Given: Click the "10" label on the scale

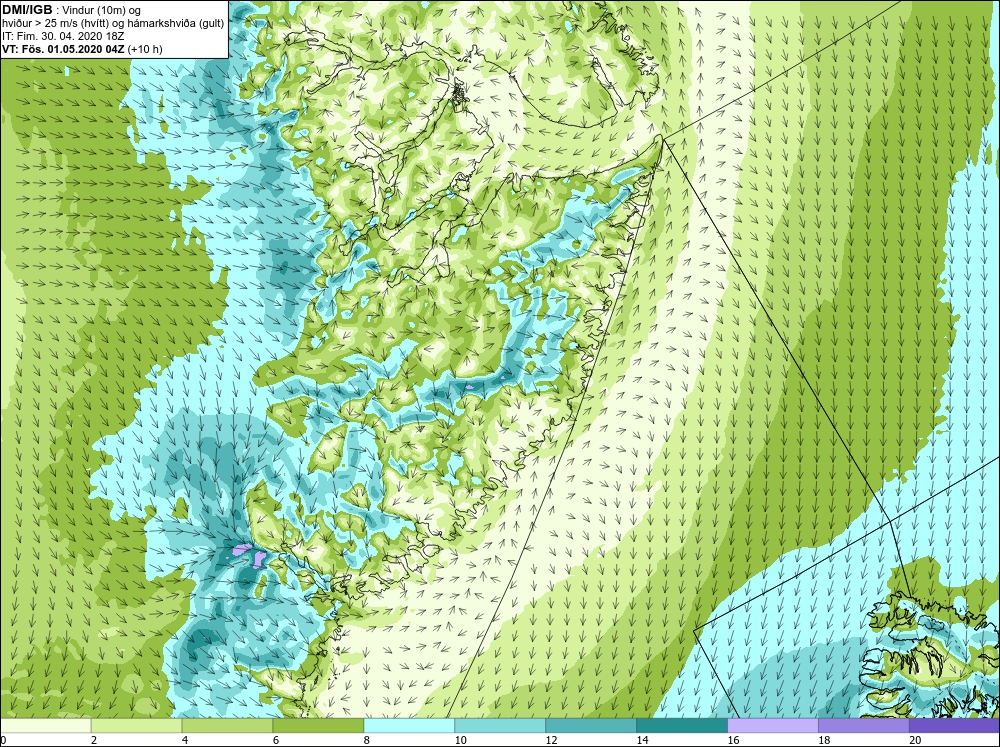Looking at the screenshot, I should pos(460,740).
